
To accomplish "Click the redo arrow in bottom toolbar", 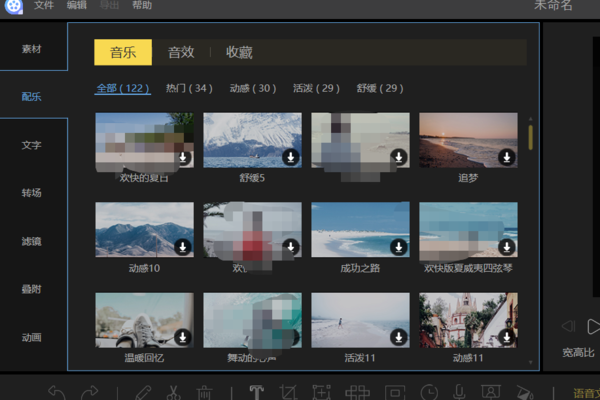I will pos(90,391).
